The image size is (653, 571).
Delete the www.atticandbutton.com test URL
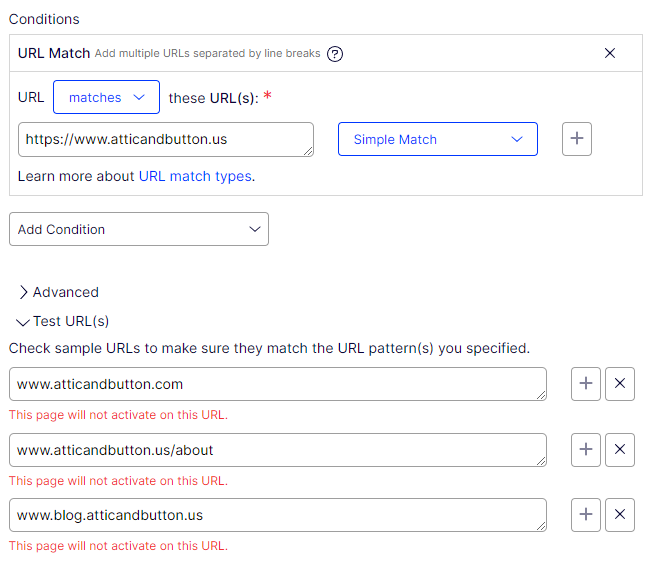point(620,384)
